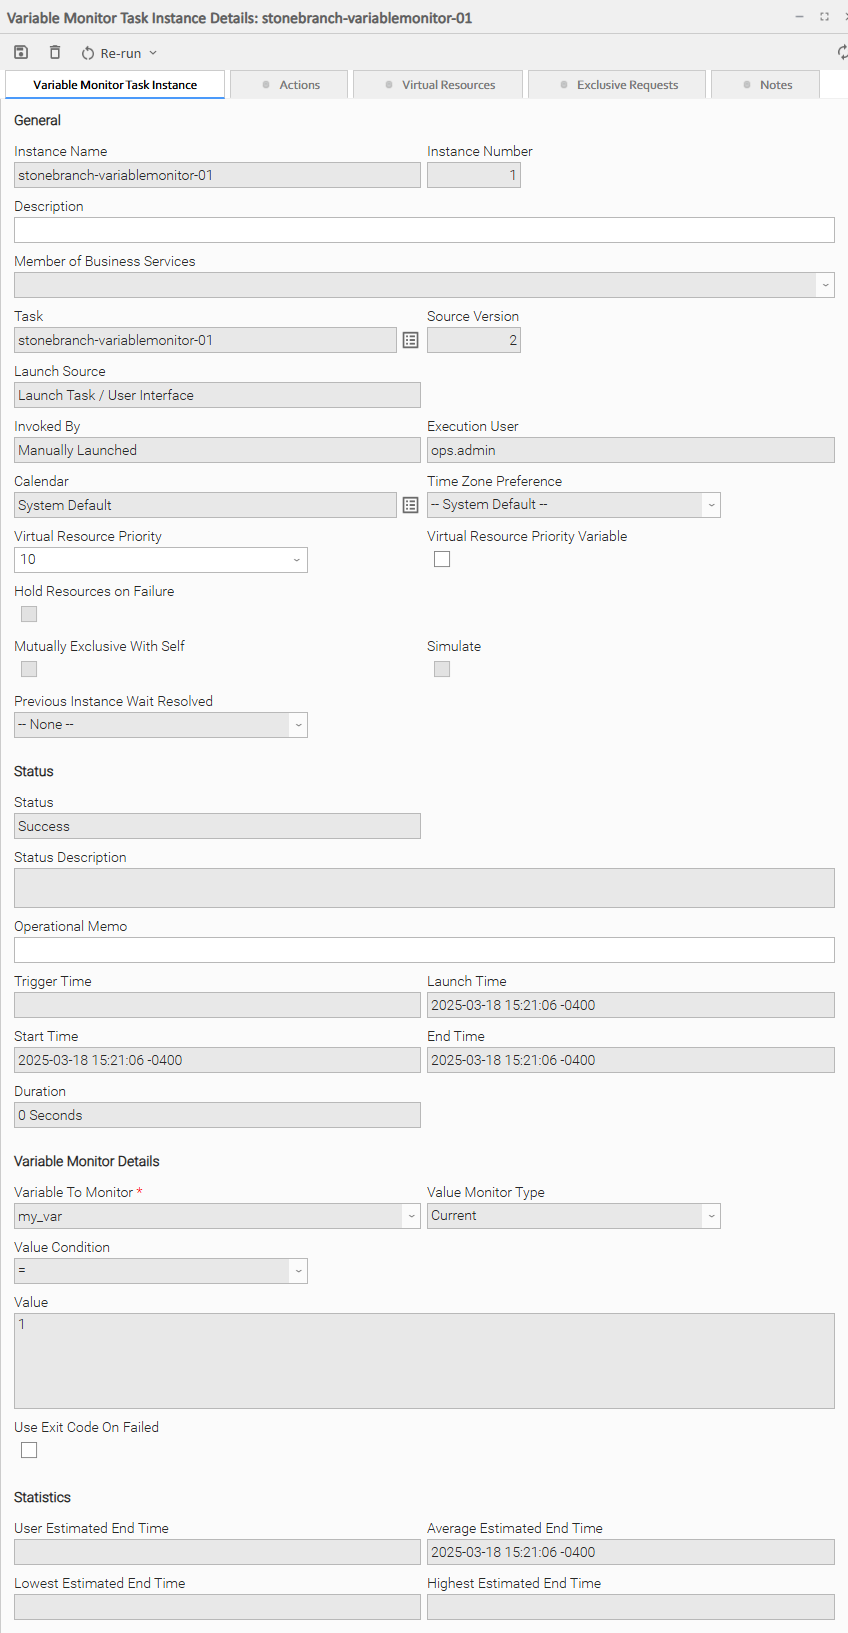Switch to the Actions tab
Image resolution: width=848 pixels, height=1633 pixels.
[290, 85]
